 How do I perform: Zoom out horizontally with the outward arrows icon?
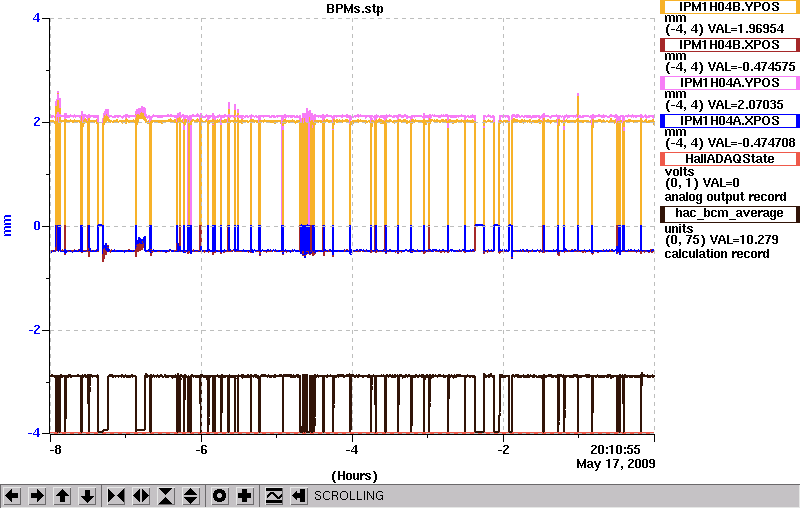[141, 496]
